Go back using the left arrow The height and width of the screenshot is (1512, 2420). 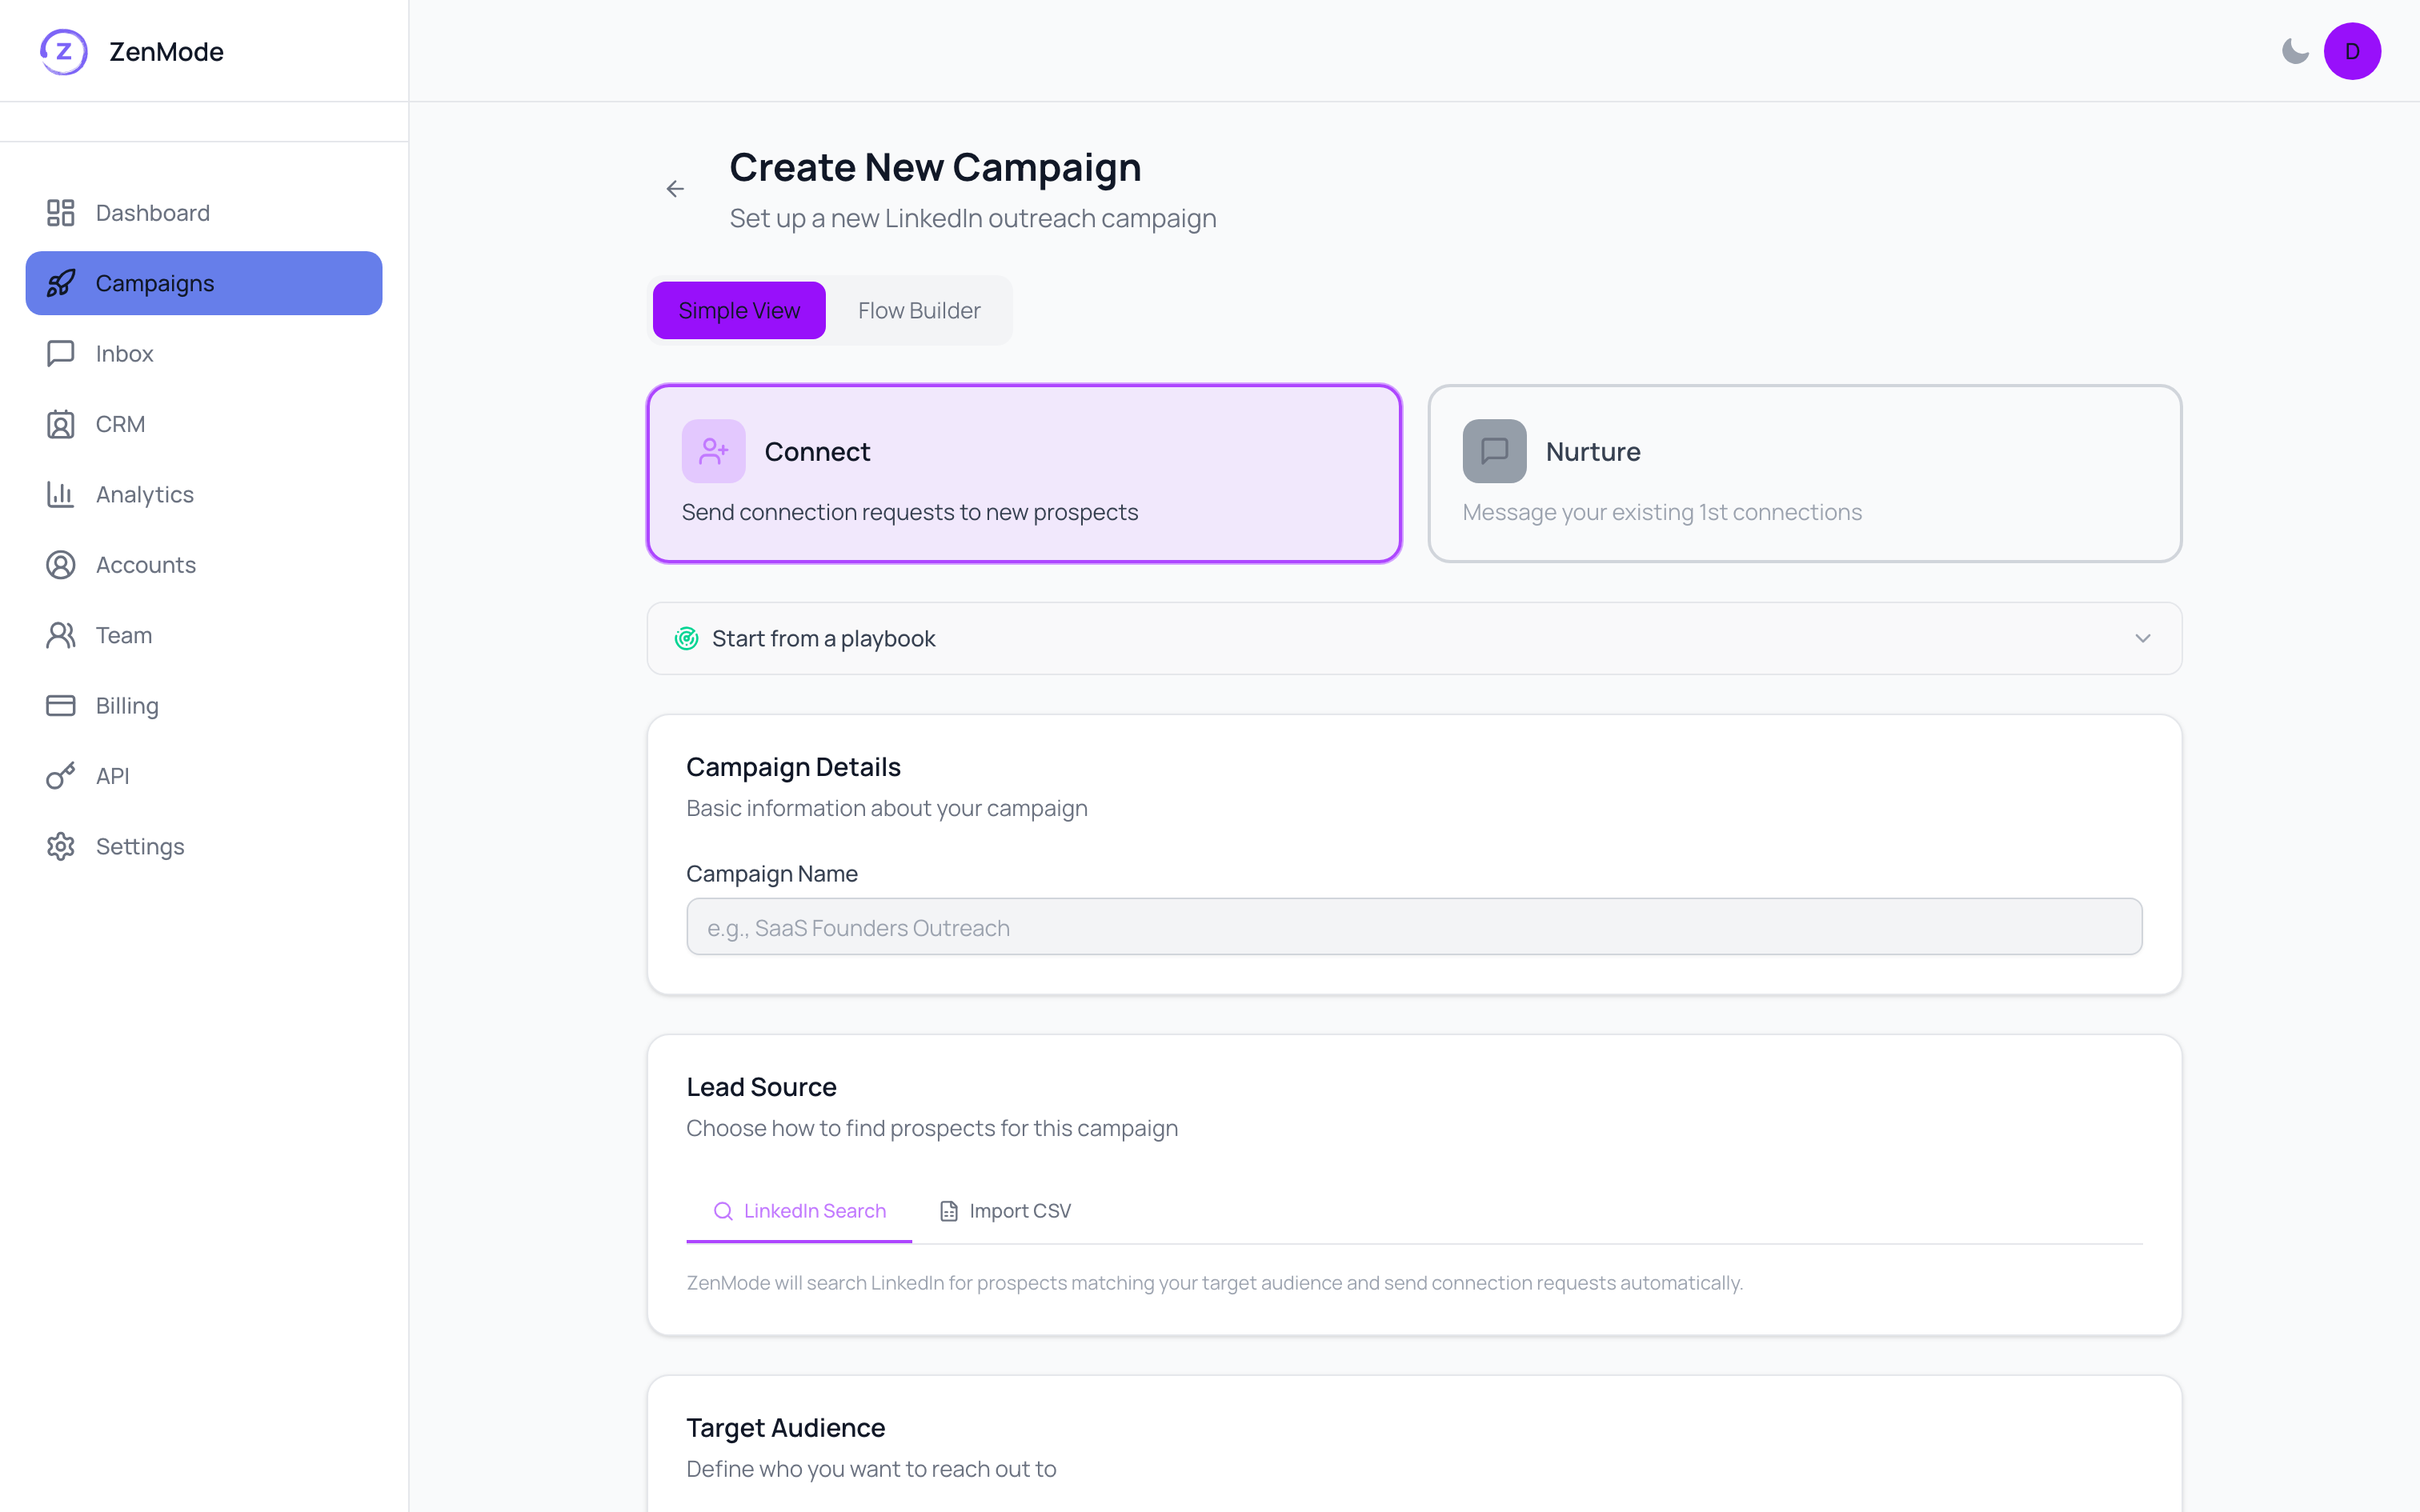(675, 189)
